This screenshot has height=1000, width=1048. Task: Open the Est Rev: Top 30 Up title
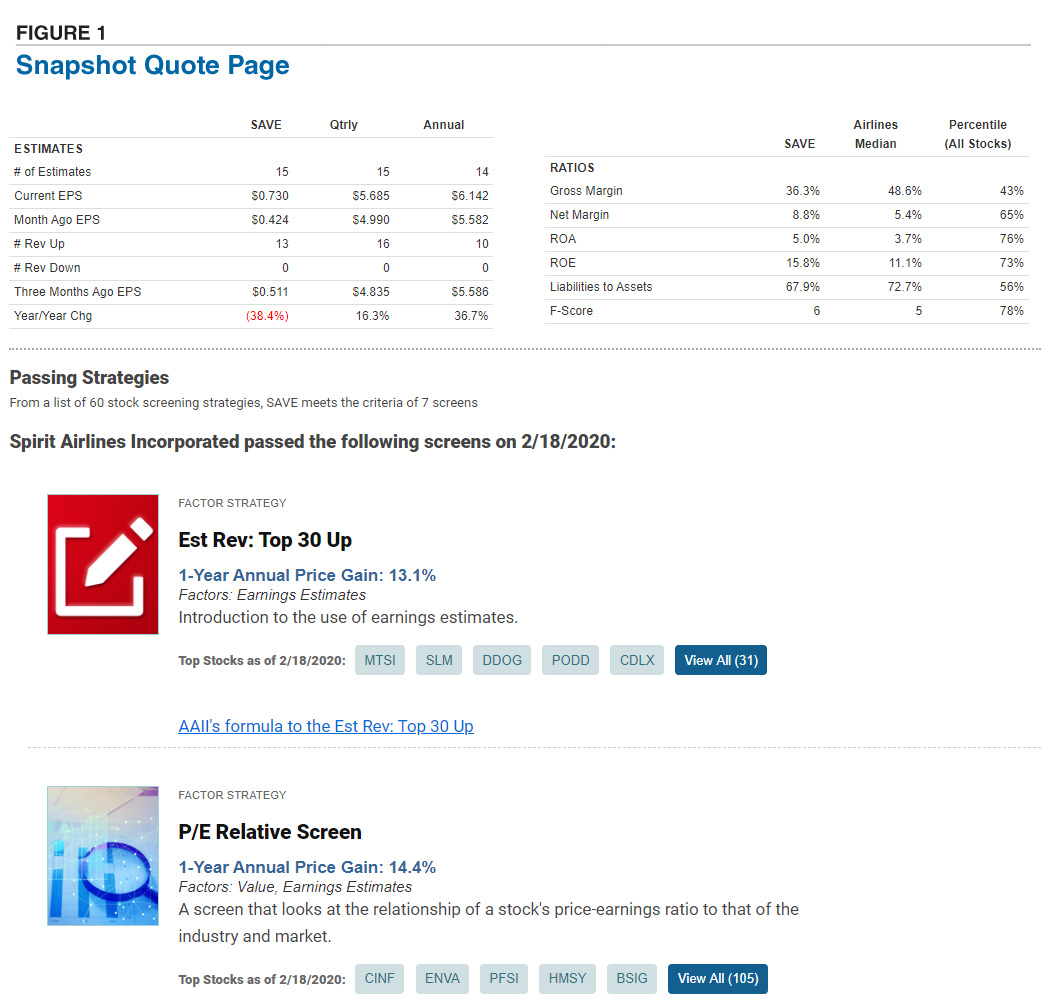[265, 540]
